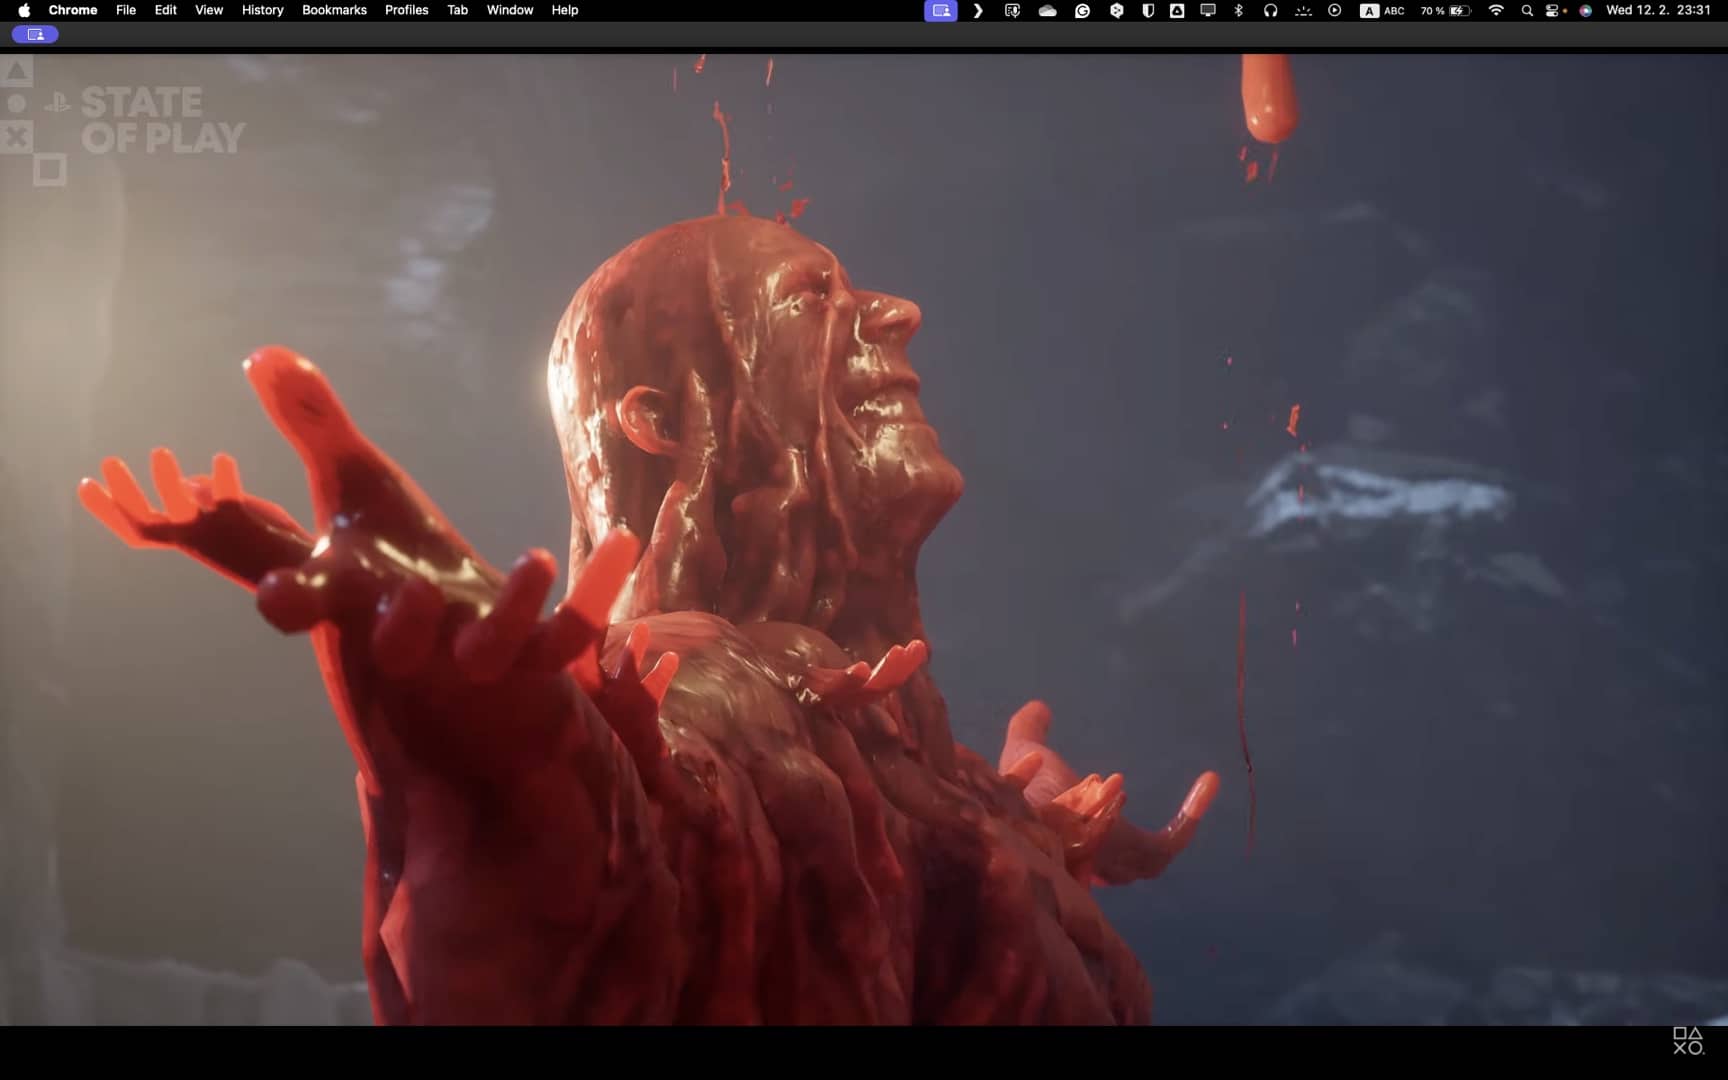1728x1080 pixels.
Task: Click the hexagon cube menu bar icon
Action: point(1116,10)
